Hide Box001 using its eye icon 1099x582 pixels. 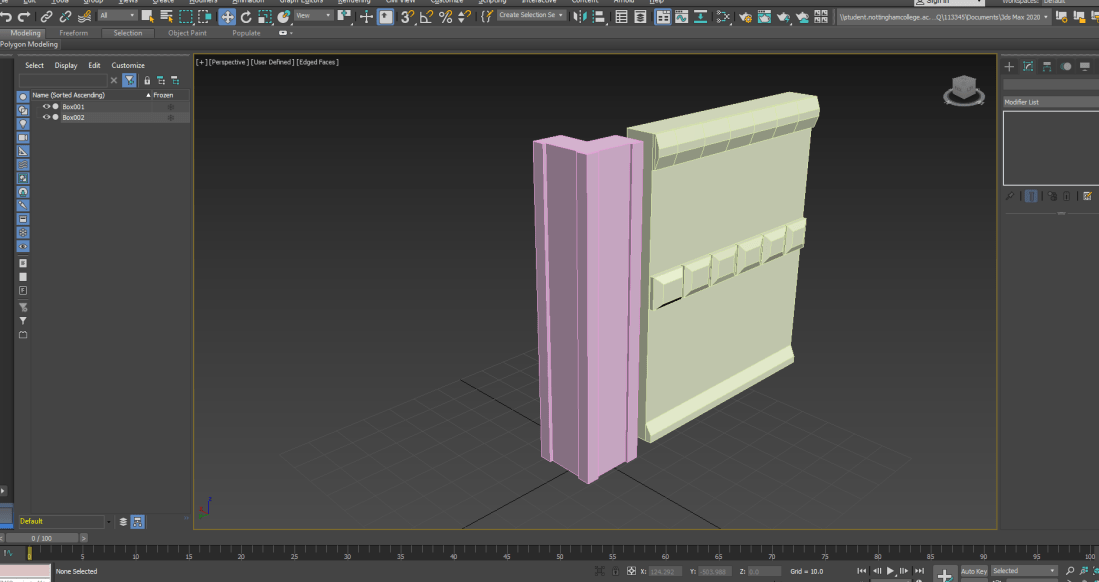46,106
